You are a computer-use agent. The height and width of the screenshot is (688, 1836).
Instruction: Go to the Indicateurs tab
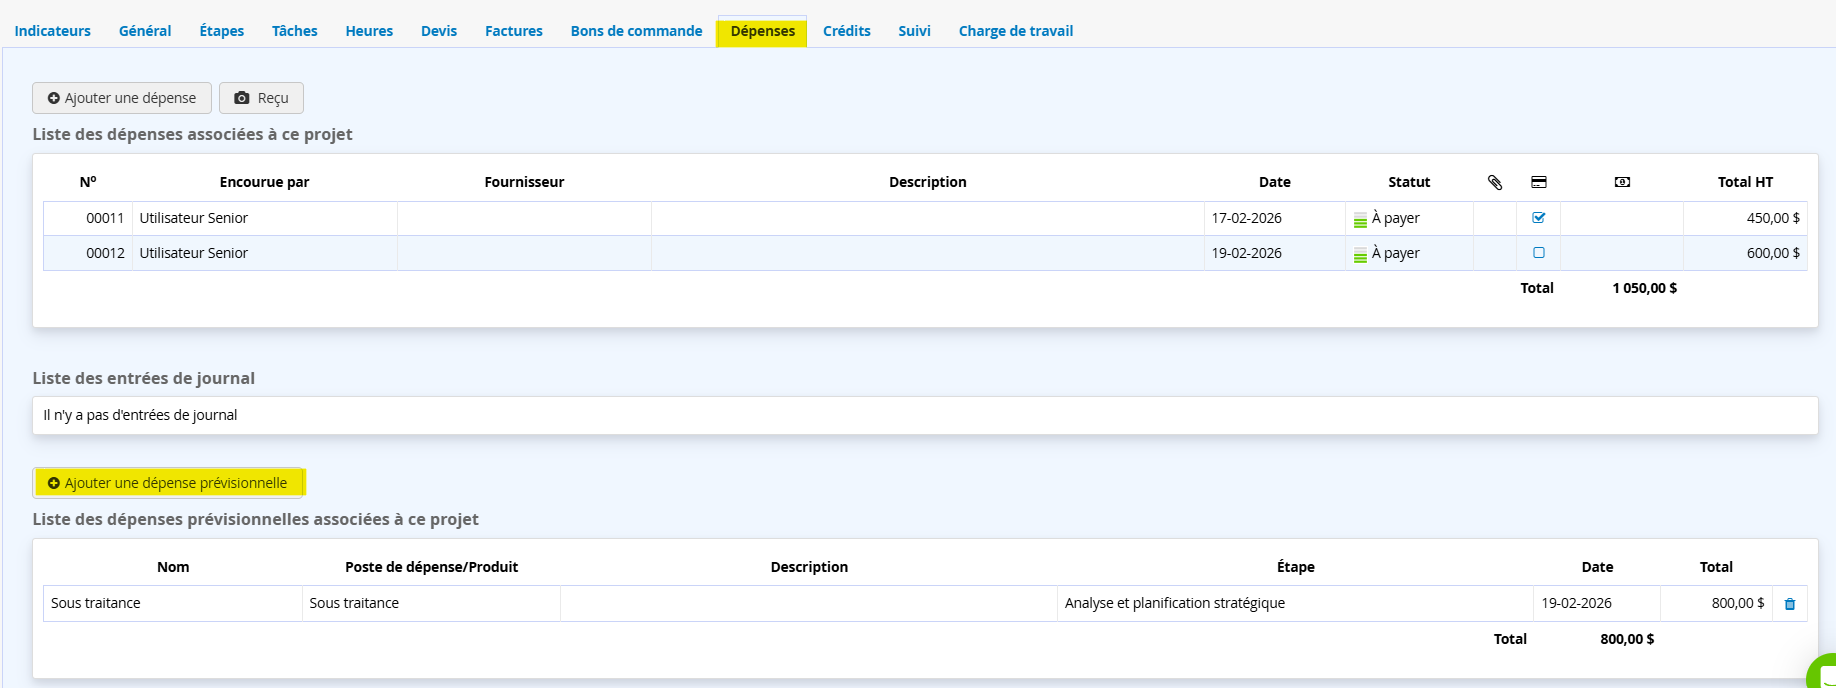(x=52, y=31)
